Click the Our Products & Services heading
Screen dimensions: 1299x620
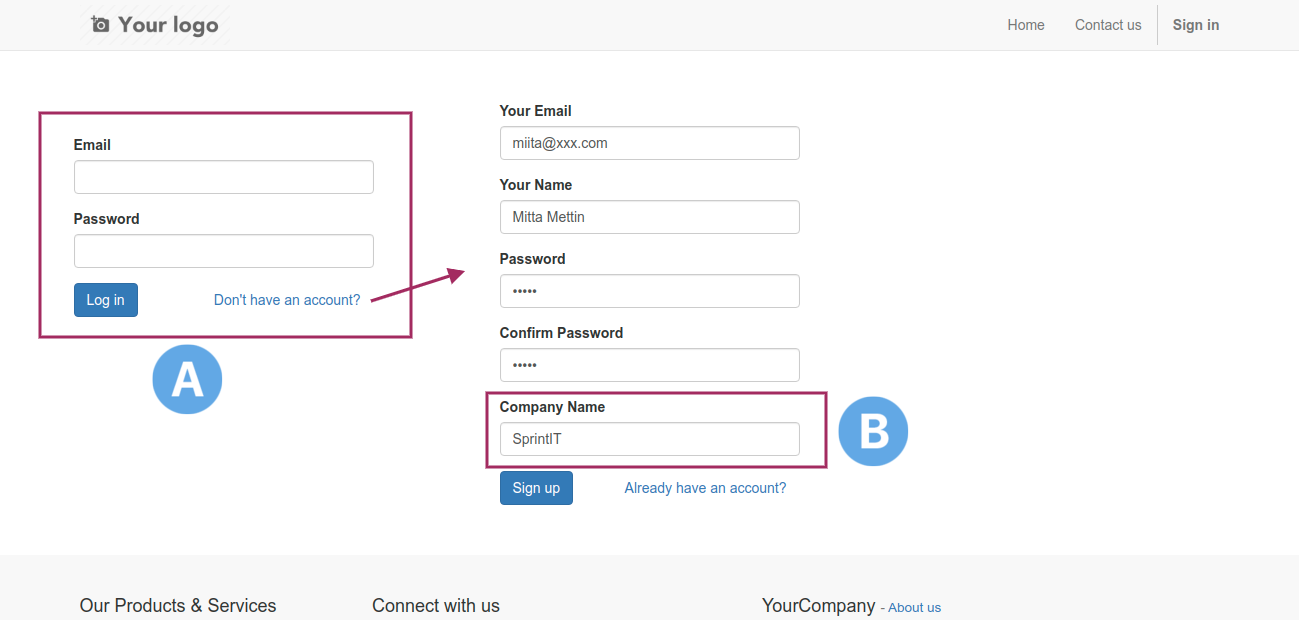(178, 605)
